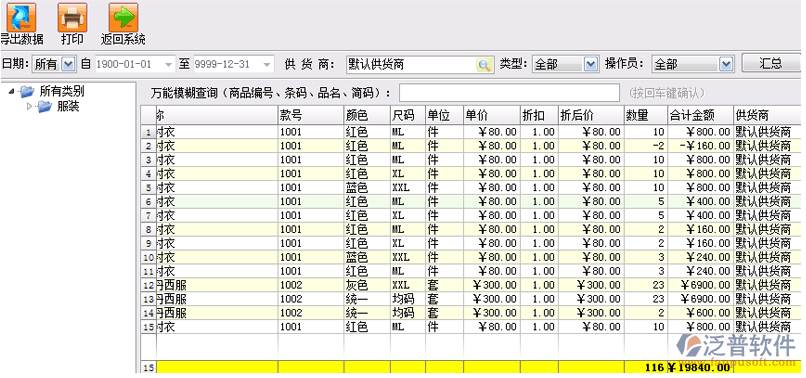Collapse the 所有类别 tree node
Screen dimensions: 806x378
coord(11,92)
